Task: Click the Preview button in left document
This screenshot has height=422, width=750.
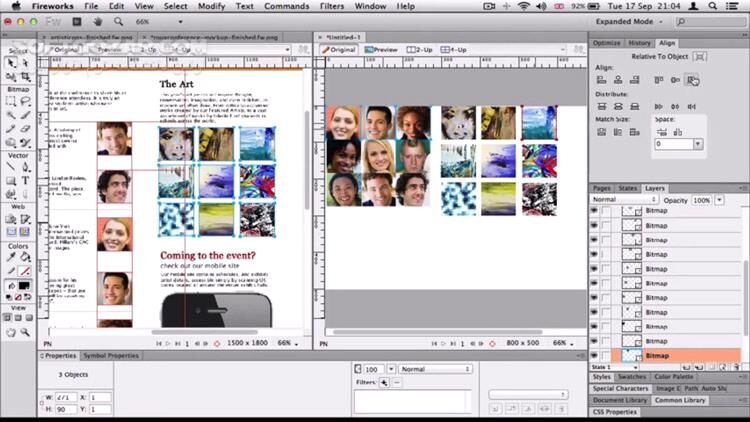Action: (x=107, y=49)
